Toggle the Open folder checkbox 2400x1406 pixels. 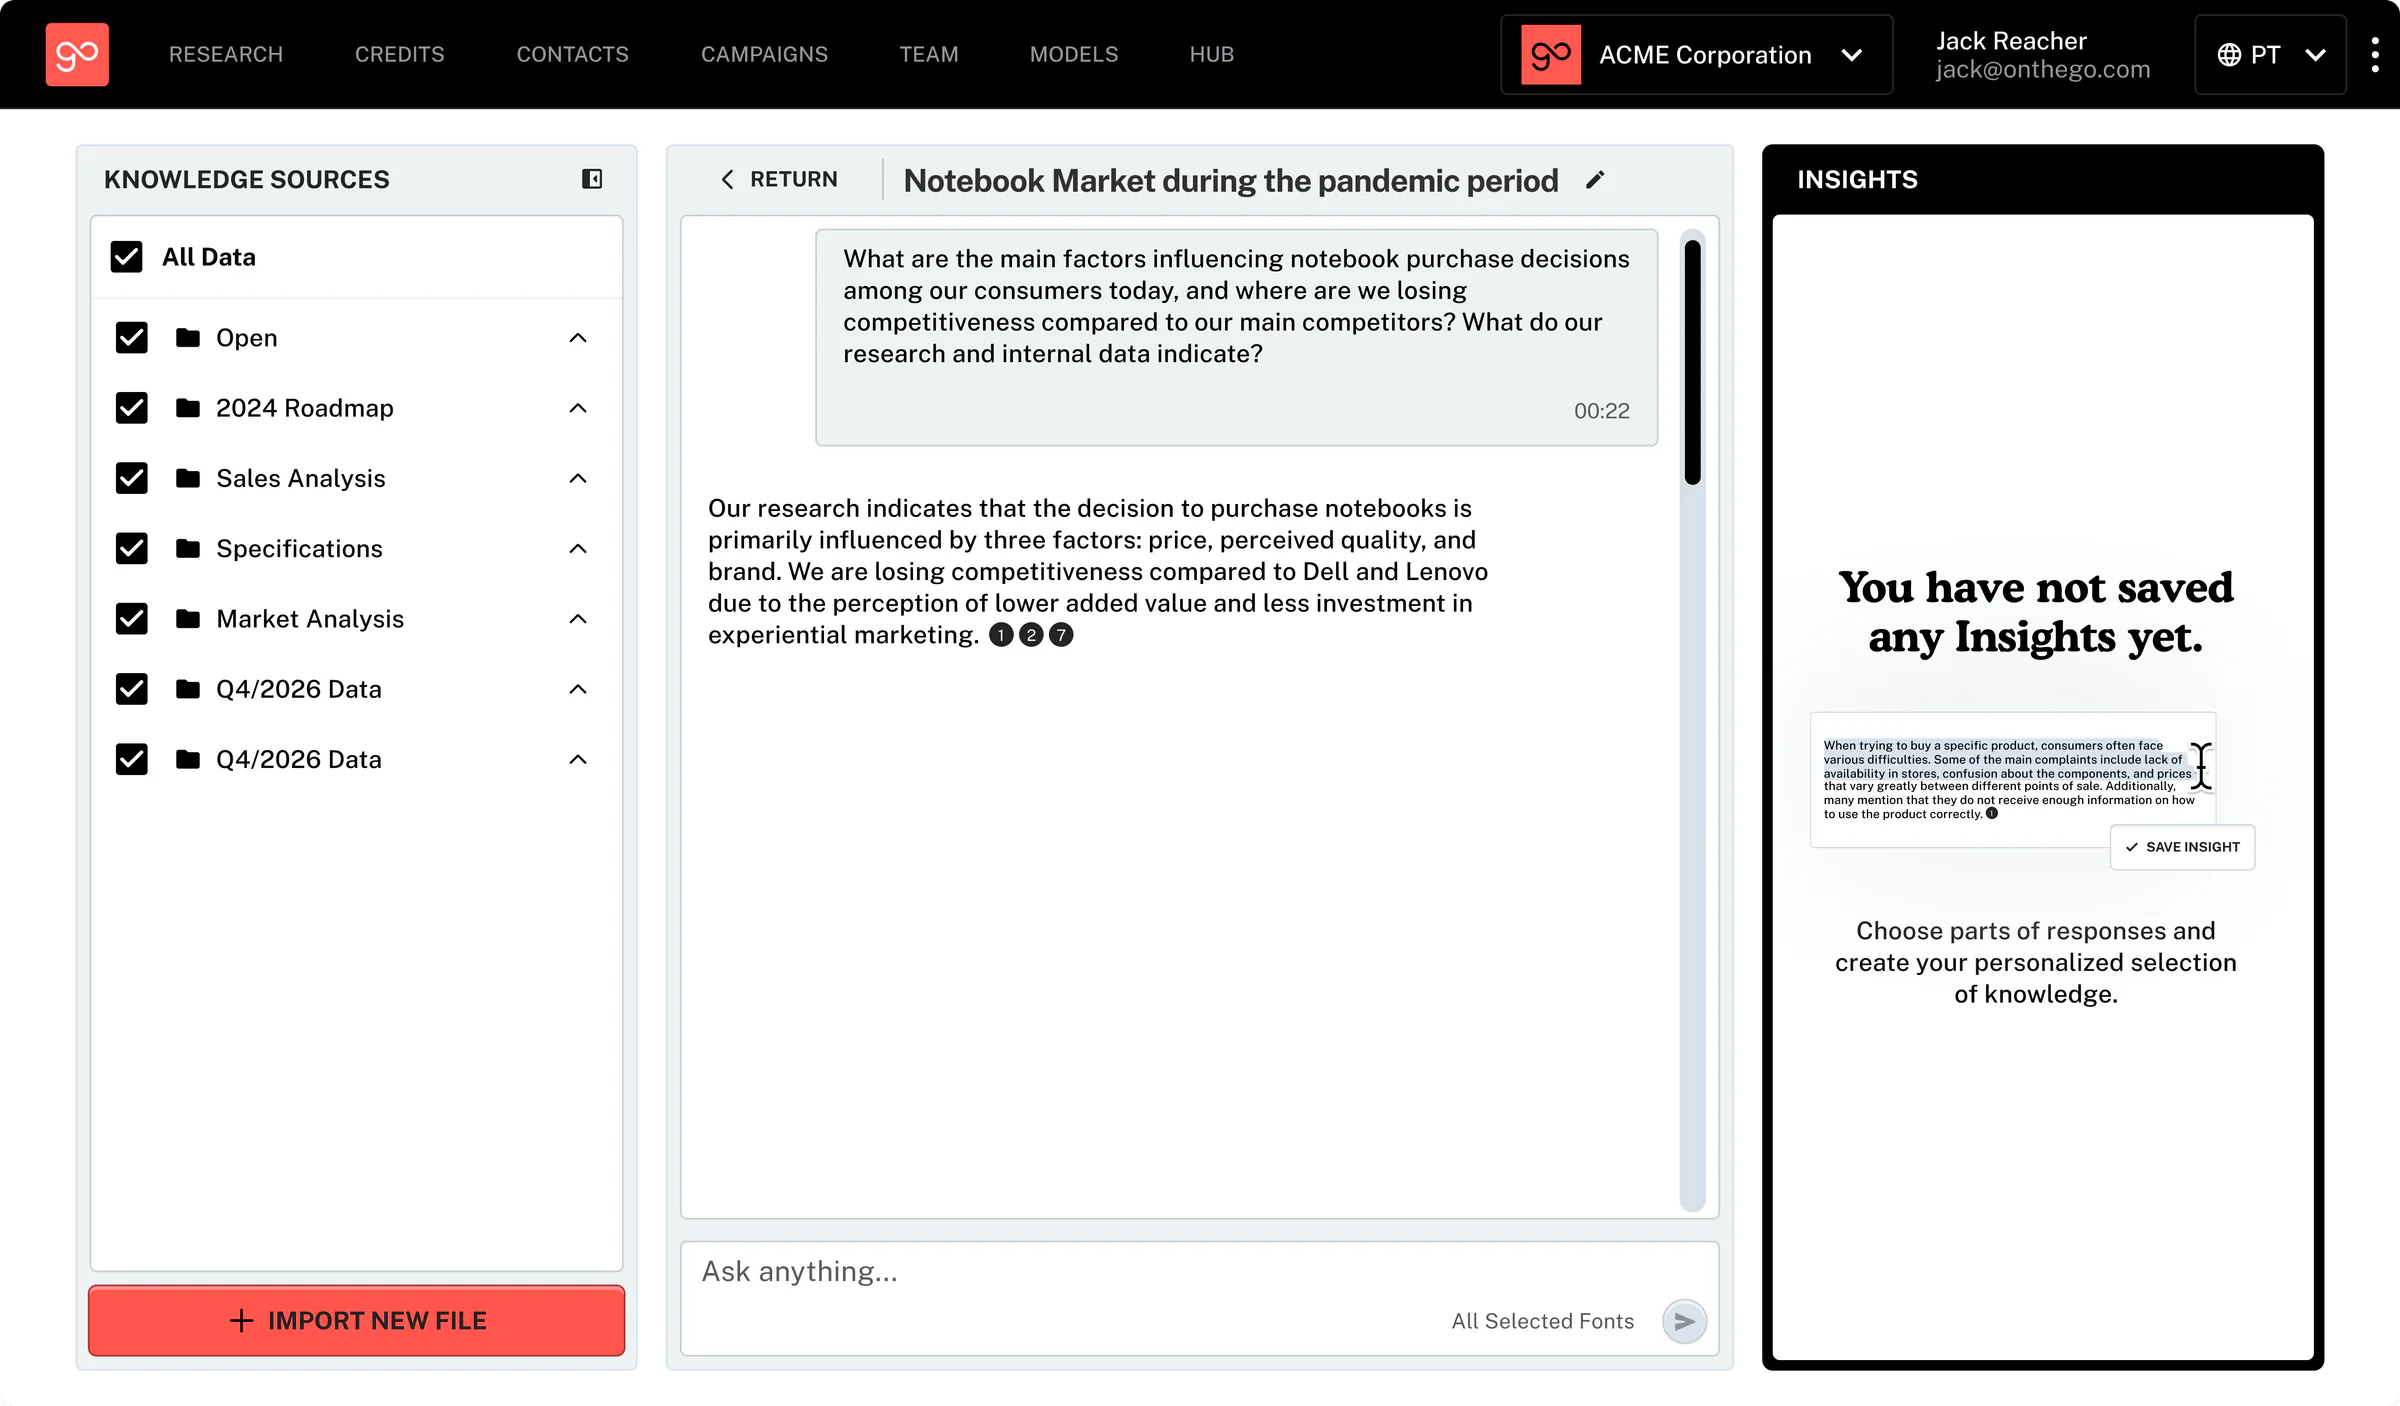coord(131,338)
